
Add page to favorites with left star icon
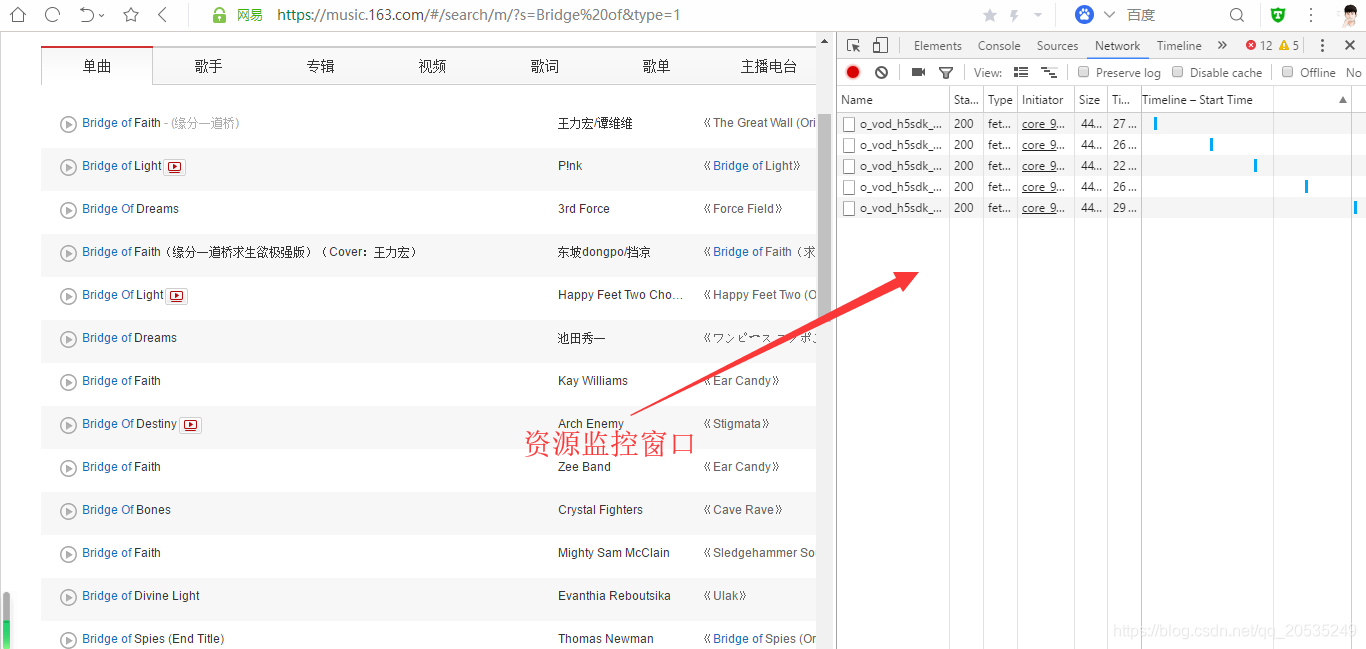131,15
